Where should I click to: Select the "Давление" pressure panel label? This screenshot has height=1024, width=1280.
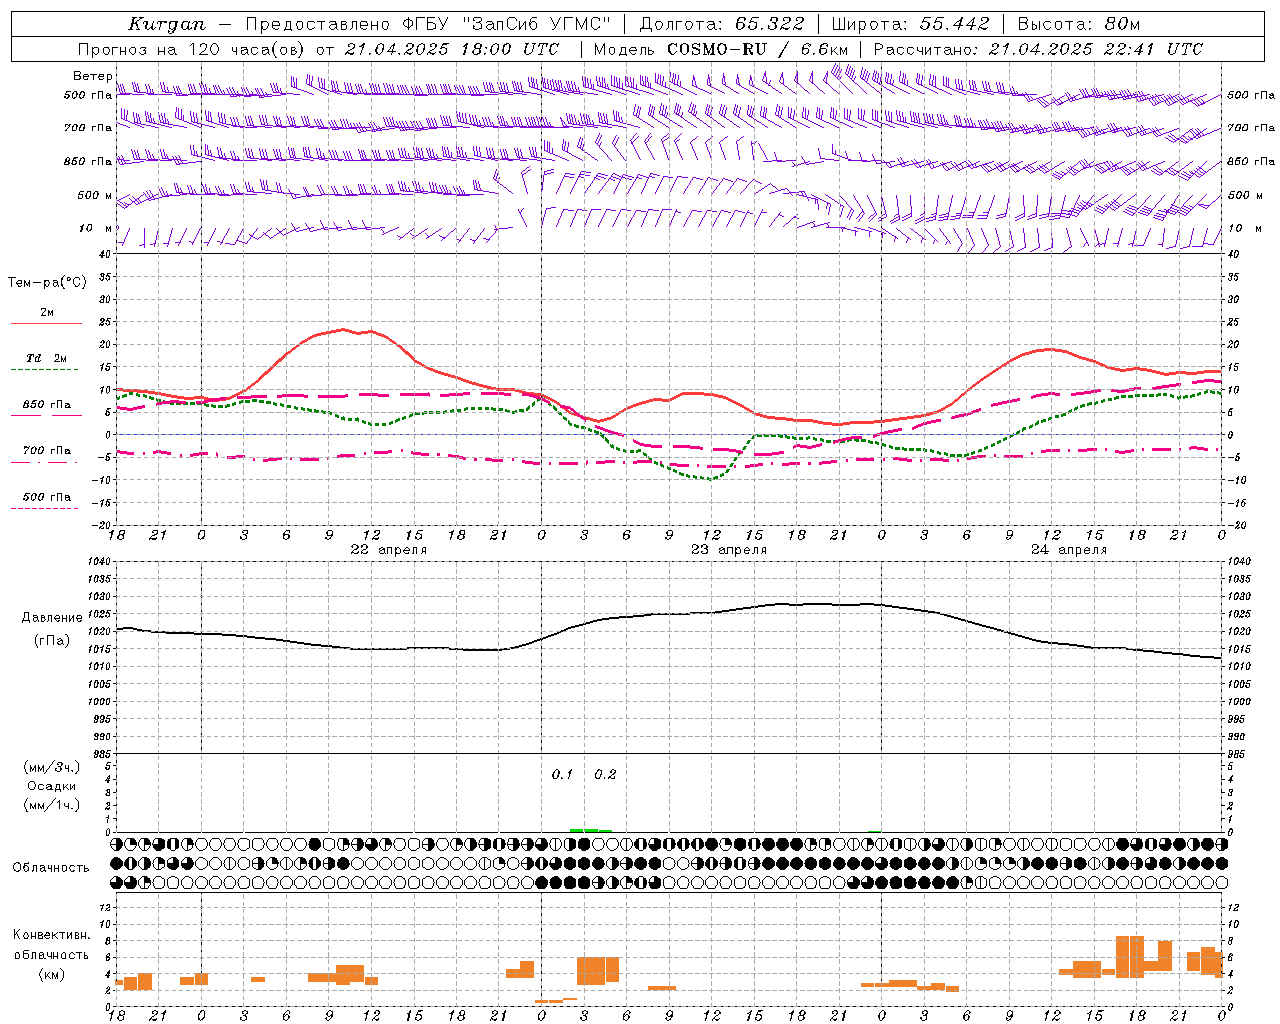coord(52,618)
